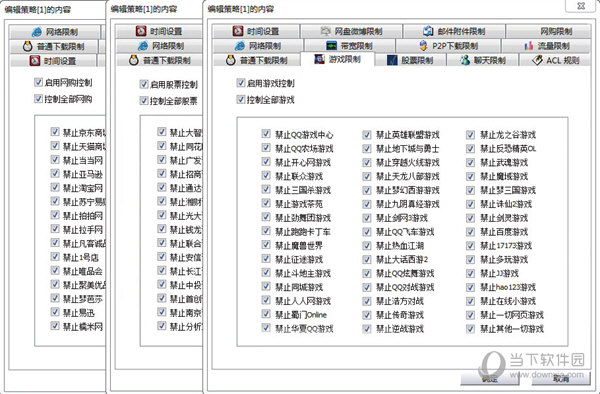
Task: Switch to 邮件附件限制 tab
Action: point(454,31)
